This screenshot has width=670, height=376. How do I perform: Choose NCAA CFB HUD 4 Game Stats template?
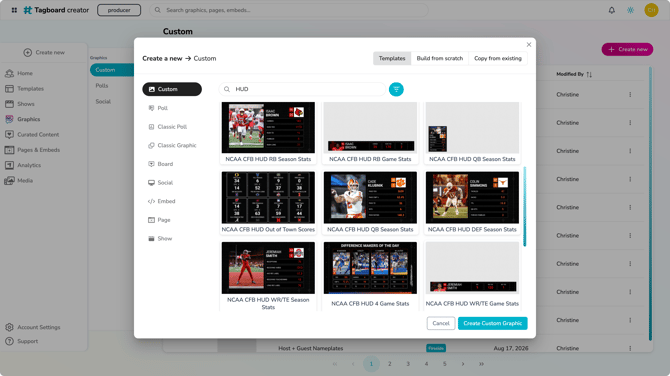coord(370,275)
